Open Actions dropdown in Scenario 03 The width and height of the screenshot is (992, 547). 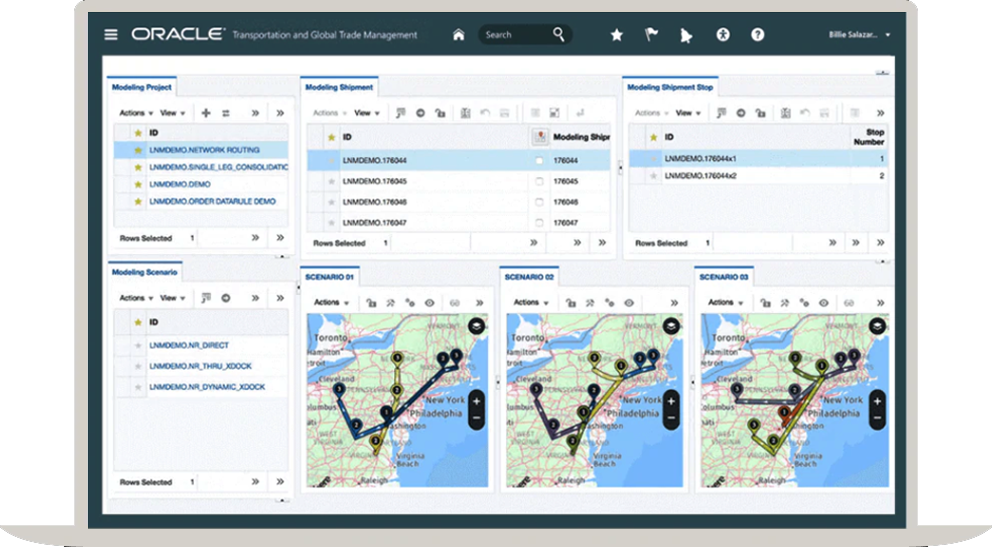[x=726, y=302]
